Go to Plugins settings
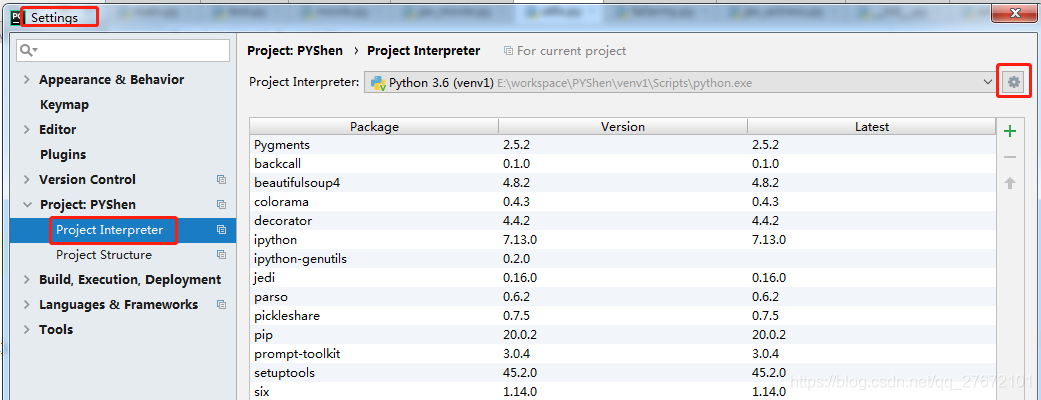The width and height of the screenshot is (1041, 400). (x=63, y=155)
